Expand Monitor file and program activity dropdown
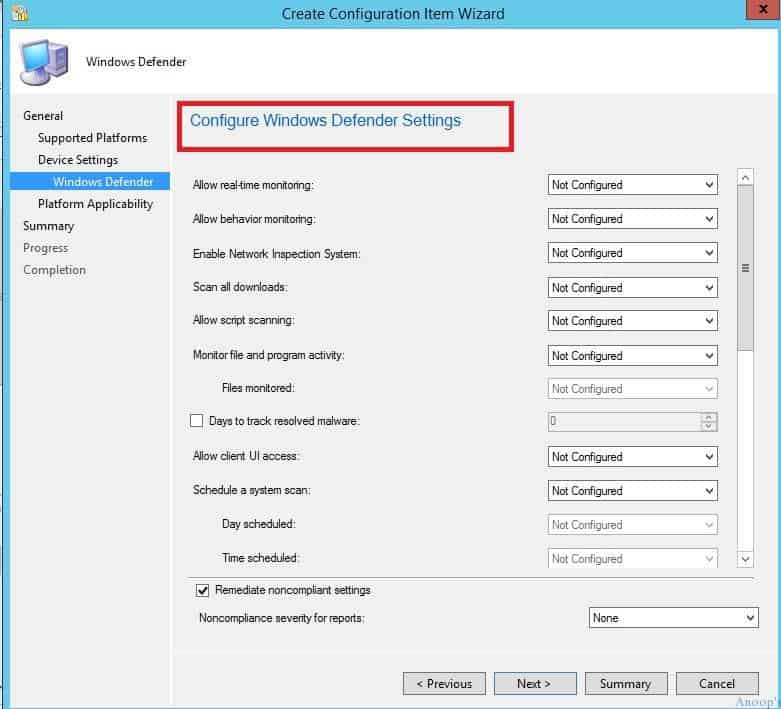This screenshot has height=709, width=781. (x=633, y=356)
